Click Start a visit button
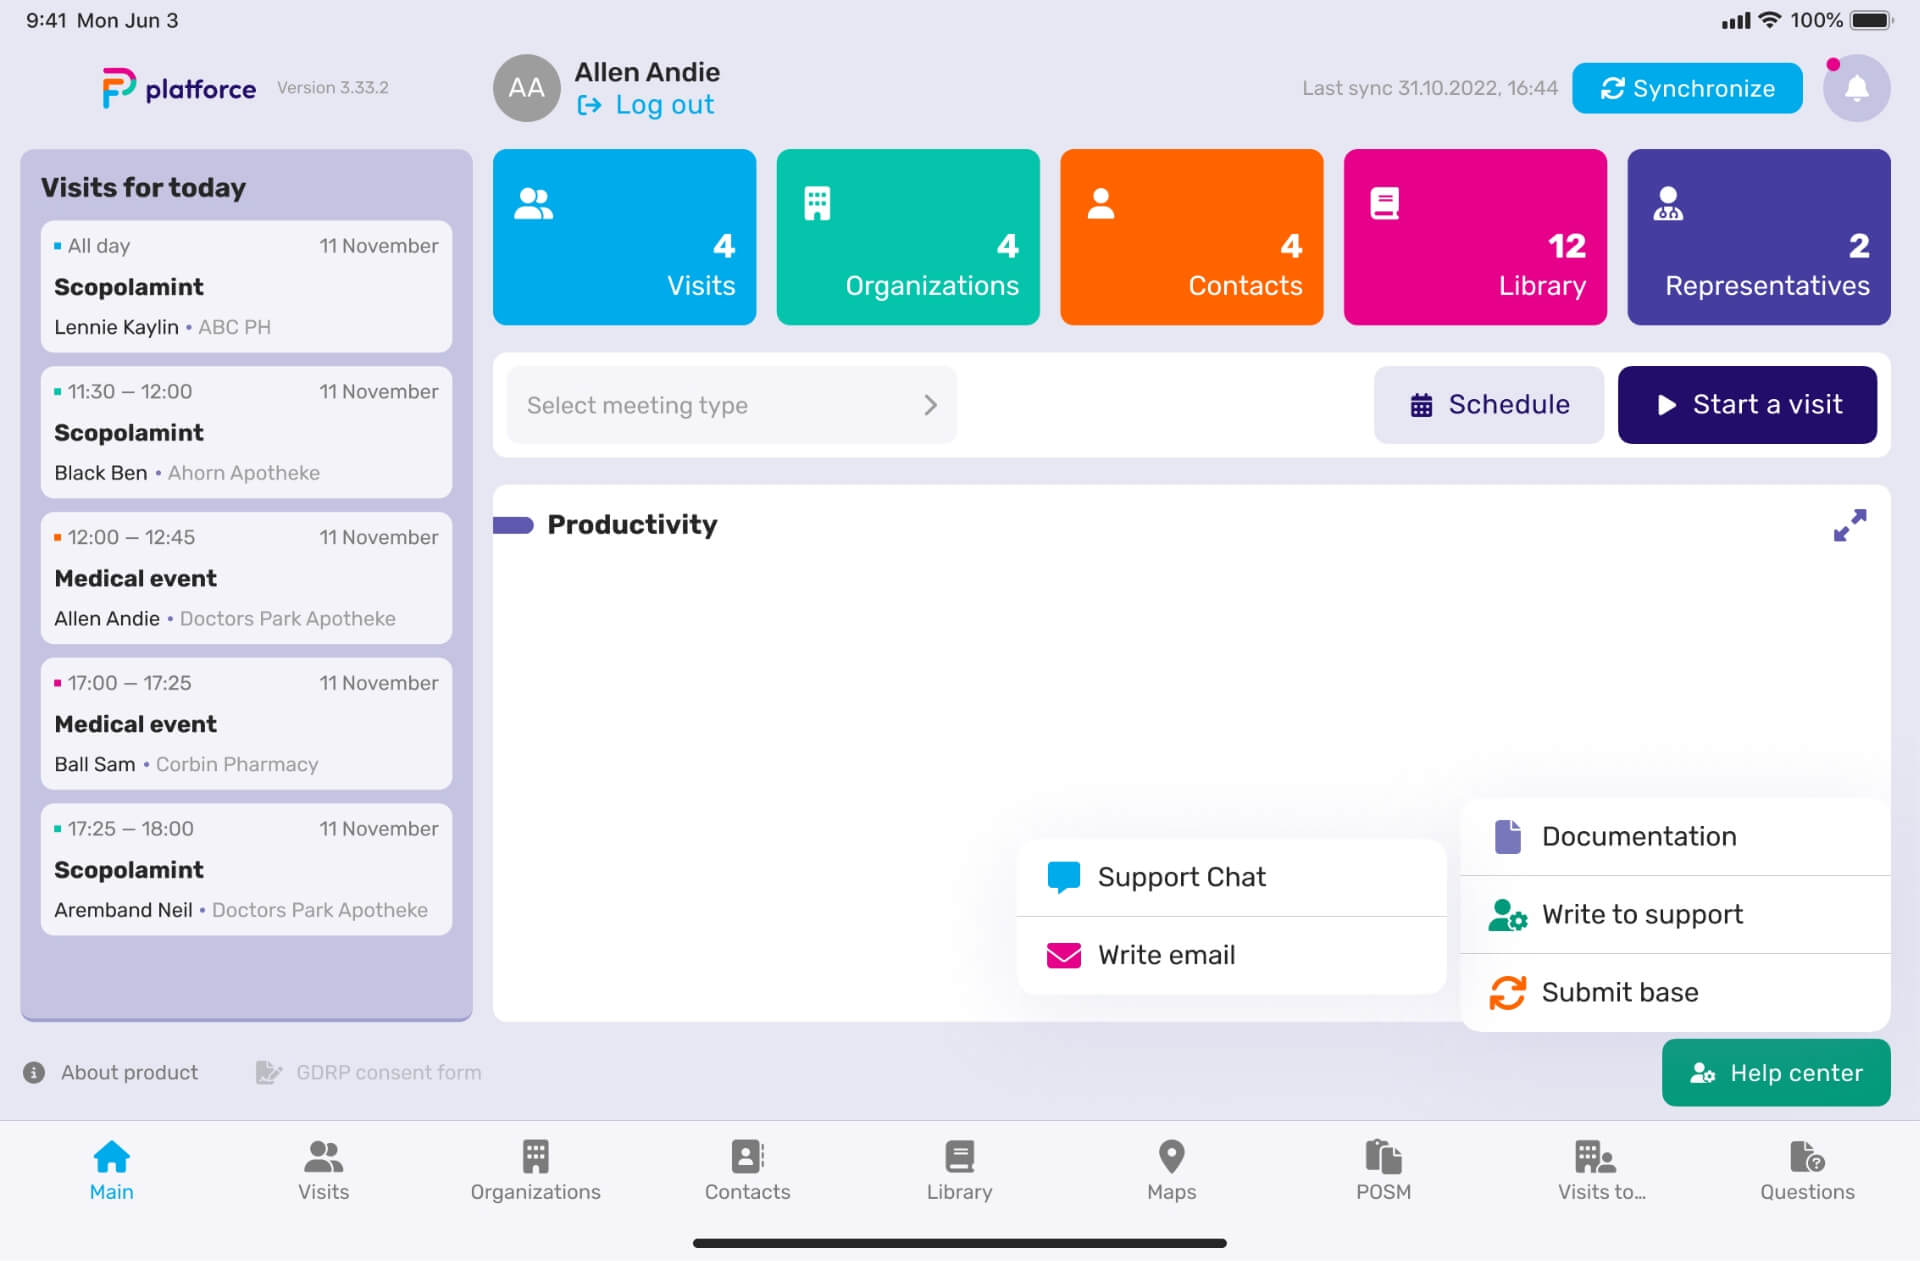This screenshot has height=1261, width=1920. coord(1748,404)
